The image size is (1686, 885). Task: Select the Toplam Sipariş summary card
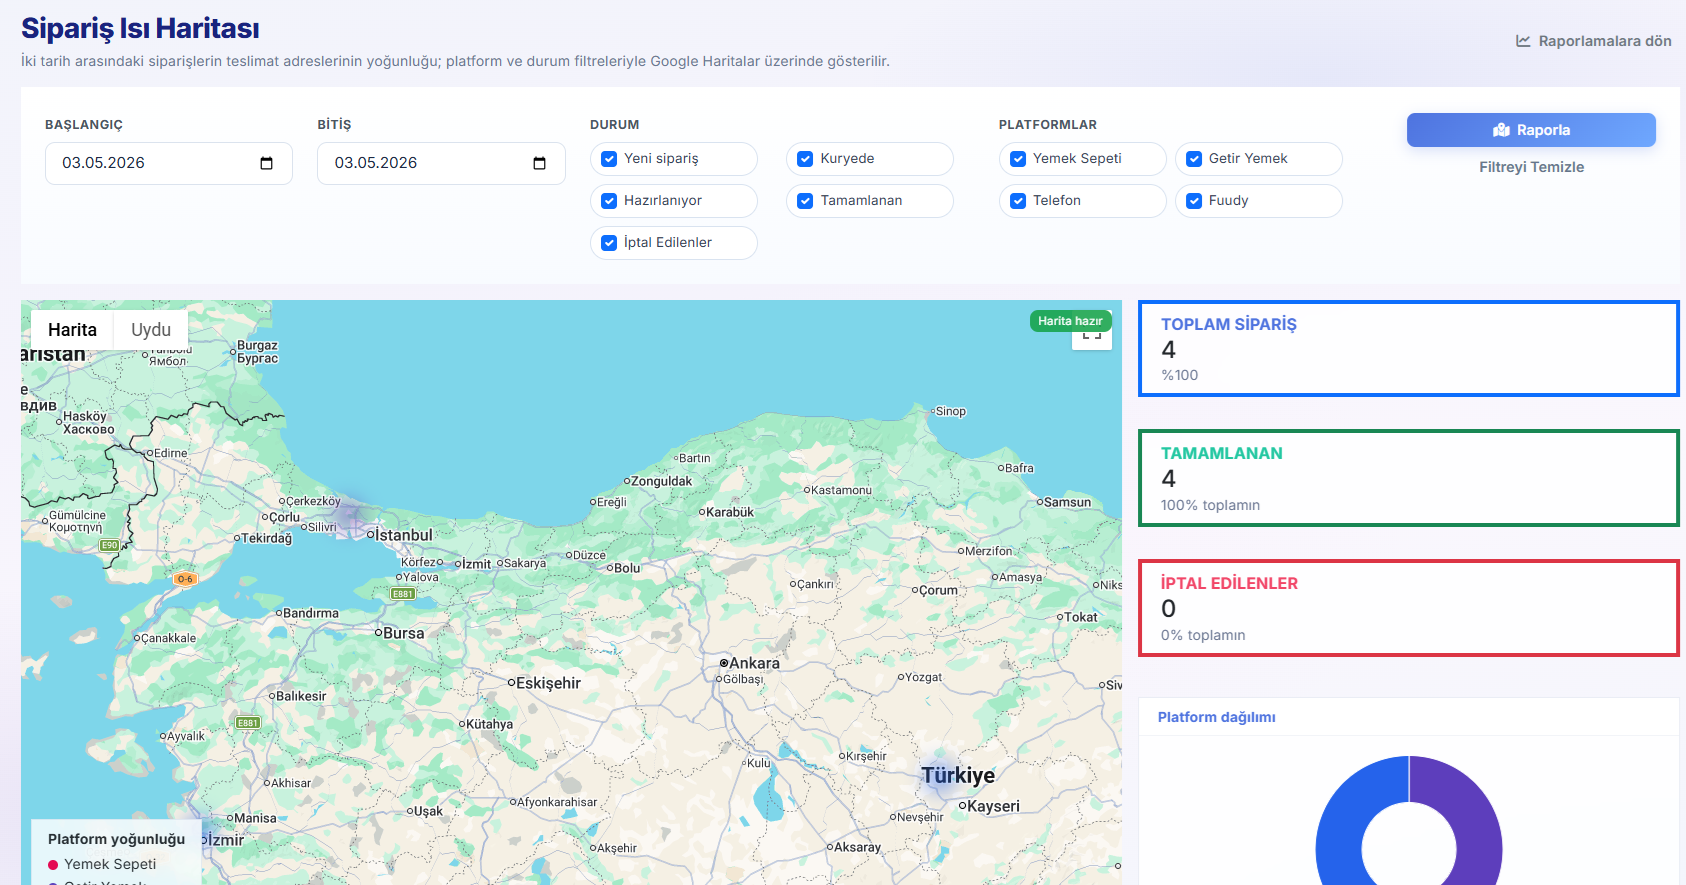[1409, 349]
